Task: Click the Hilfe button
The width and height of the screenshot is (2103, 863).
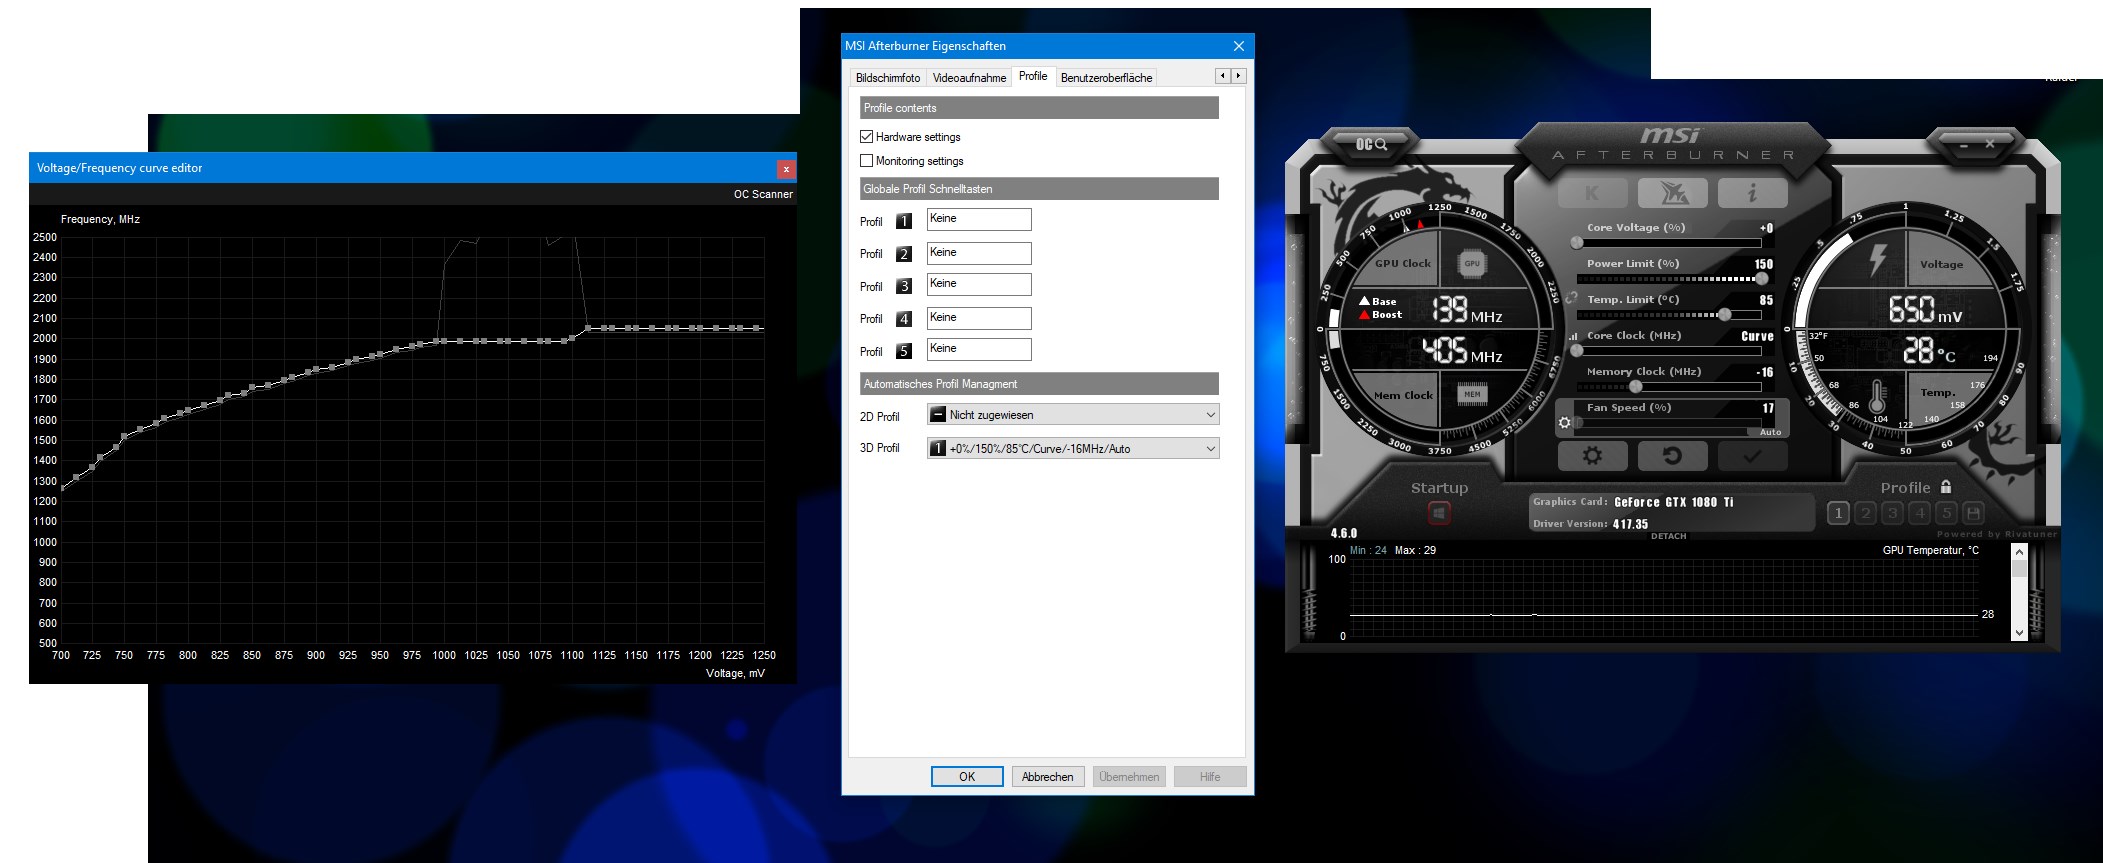Action: pos(1210,777)
